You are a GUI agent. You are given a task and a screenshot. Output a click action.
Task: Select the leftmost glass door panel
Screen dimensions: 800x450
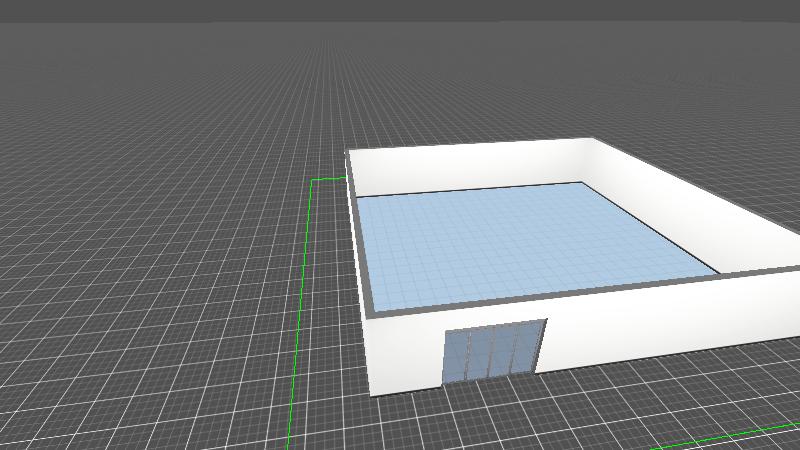(x=455, y=356)
